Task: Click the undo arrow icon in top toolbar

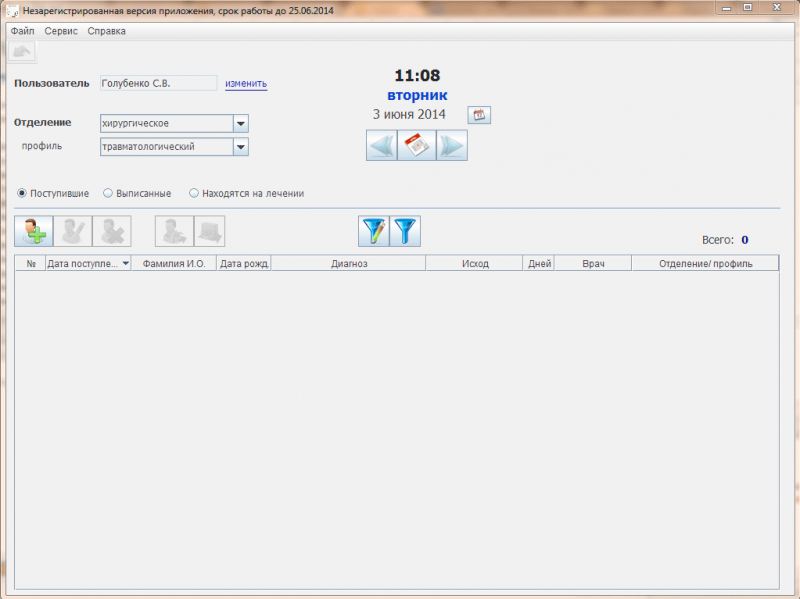Action: tap(22, 52)
